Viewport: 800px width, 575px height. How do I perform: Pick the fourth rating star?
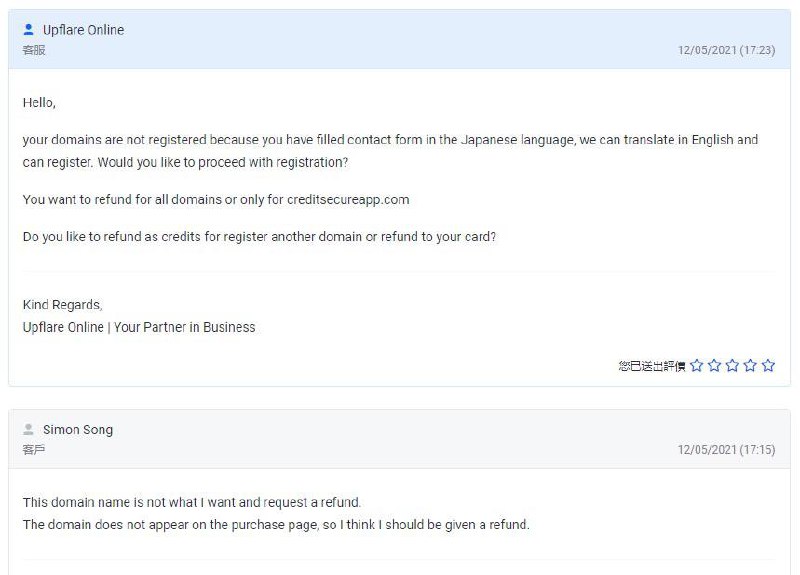(x=751, y=366)
